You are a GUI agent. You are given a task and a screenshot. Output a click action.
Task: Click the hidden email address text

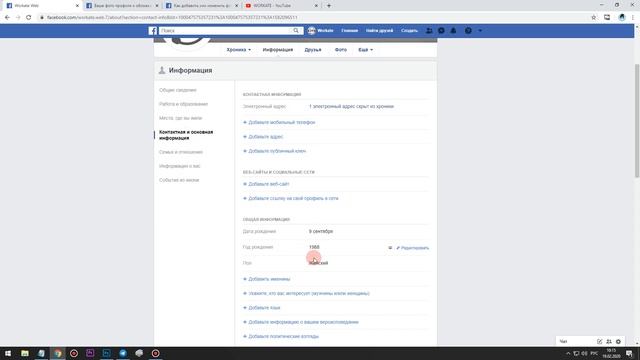(351, 107)
